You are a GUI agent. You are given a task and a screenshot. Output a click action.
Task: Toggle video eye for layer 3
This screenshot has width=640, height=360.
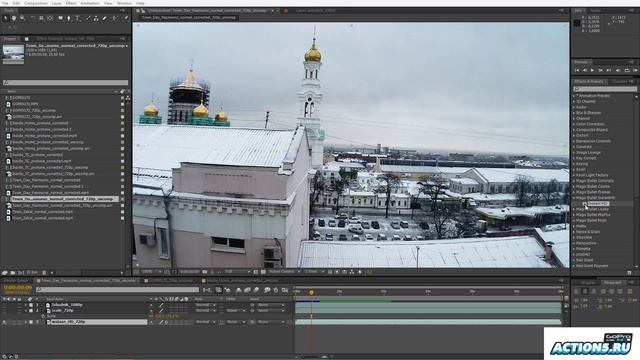pyautogui.click(x=4, y=322)
